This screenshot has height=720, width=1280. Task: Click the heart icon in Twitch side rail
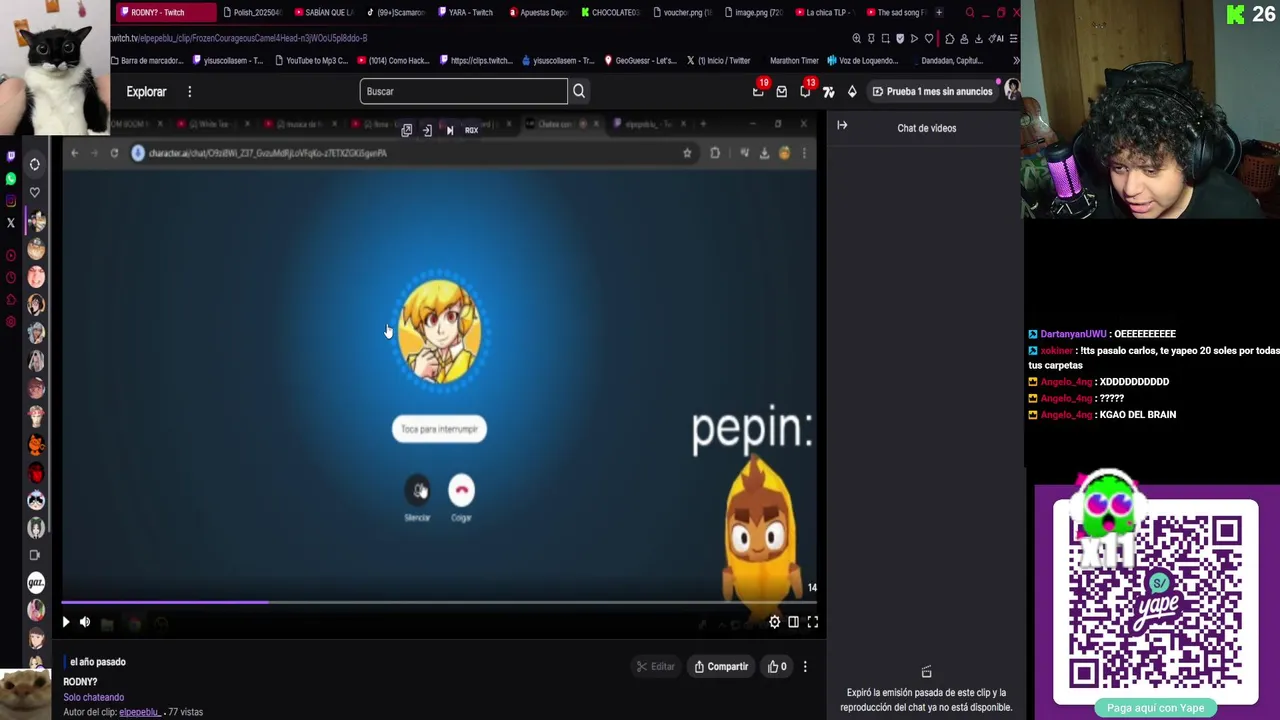[35, 192]
